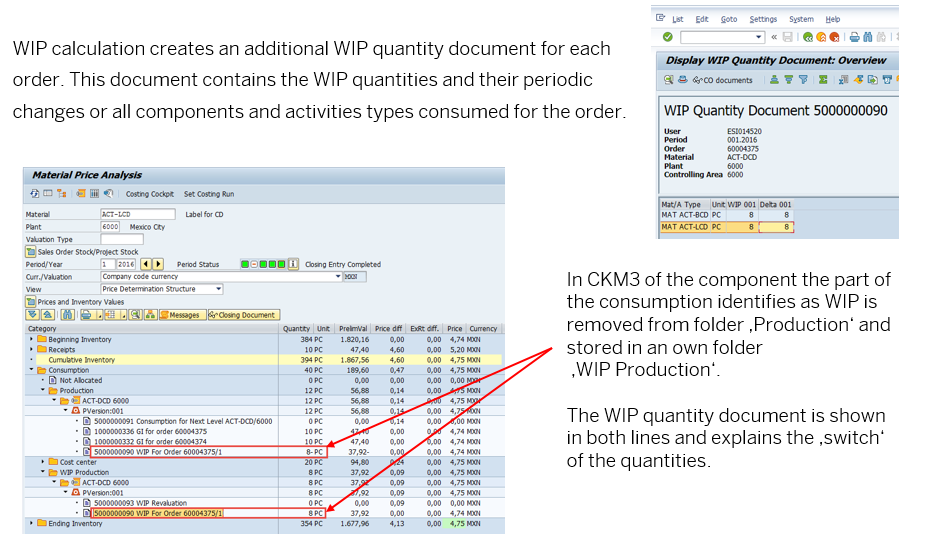Click the PrelimVal column header
Viewport: 928px width, 547px height.
[353, 329]
